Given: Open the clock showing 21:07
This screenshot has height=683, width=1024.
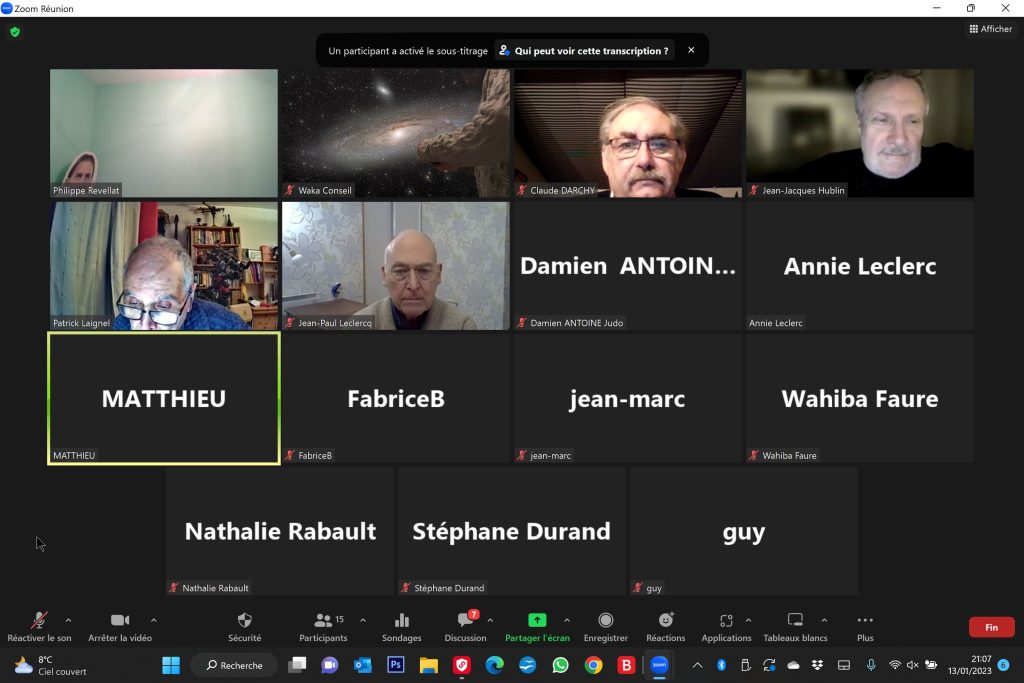Looking at the screenshot, I should click(x=970, y=665).
